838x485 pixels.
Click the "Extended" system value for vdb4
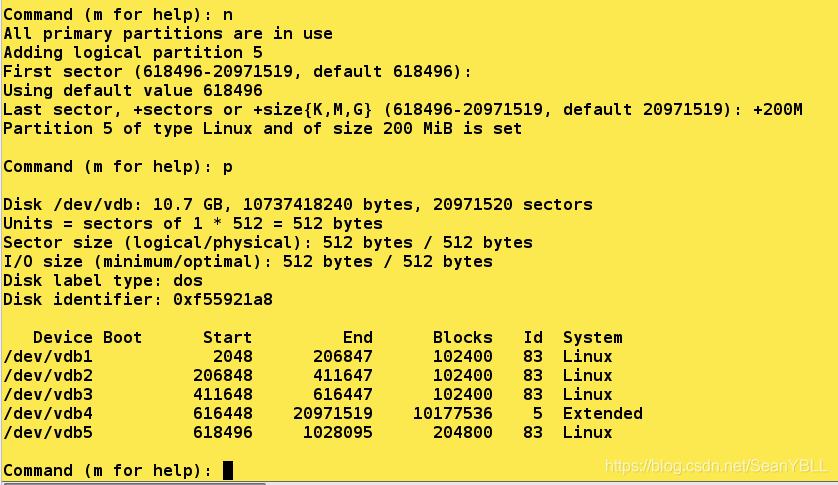[x=602, y=413]
